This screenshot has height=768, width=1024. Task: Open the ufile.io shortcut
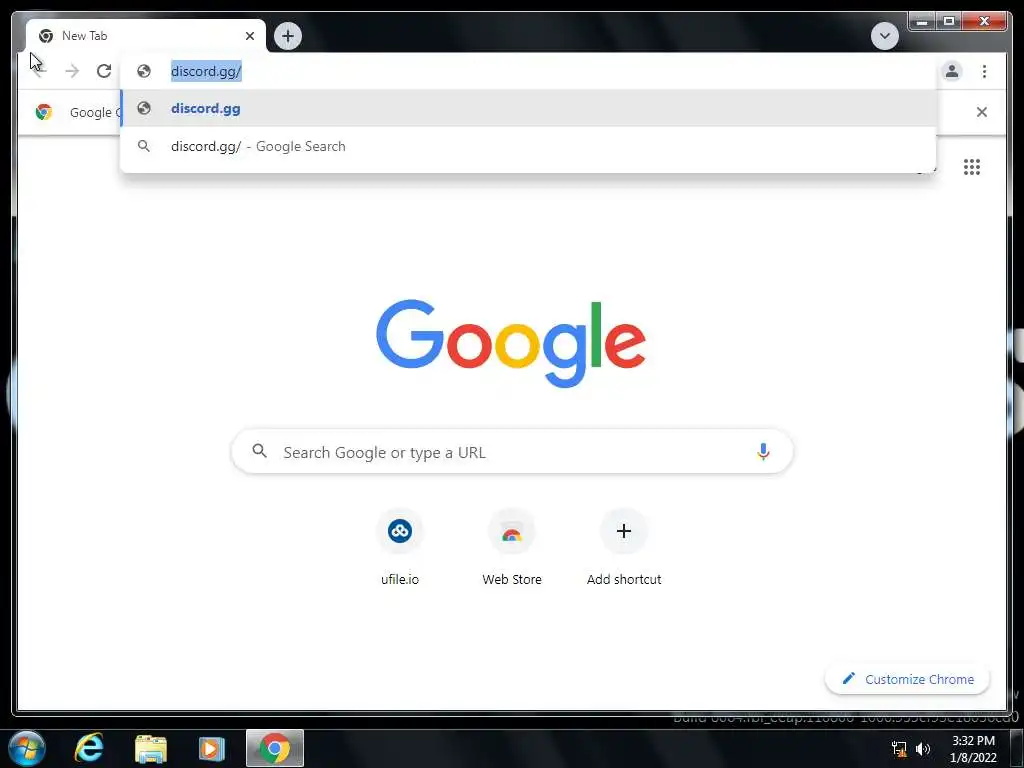point(400,547)
